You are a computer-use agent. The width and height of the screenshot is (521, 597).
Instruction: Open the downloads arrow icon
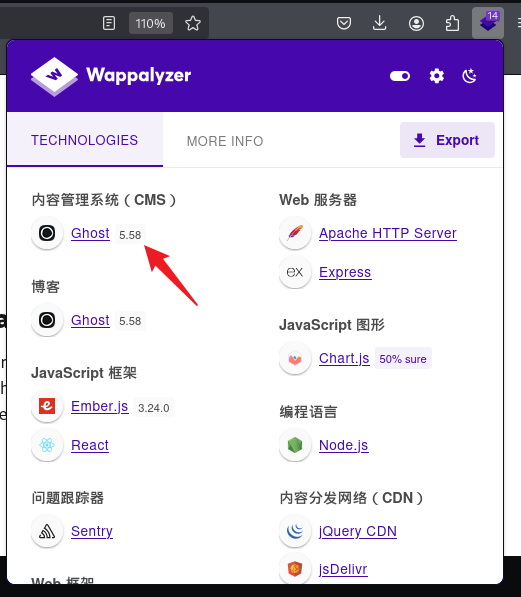point(380,23)
